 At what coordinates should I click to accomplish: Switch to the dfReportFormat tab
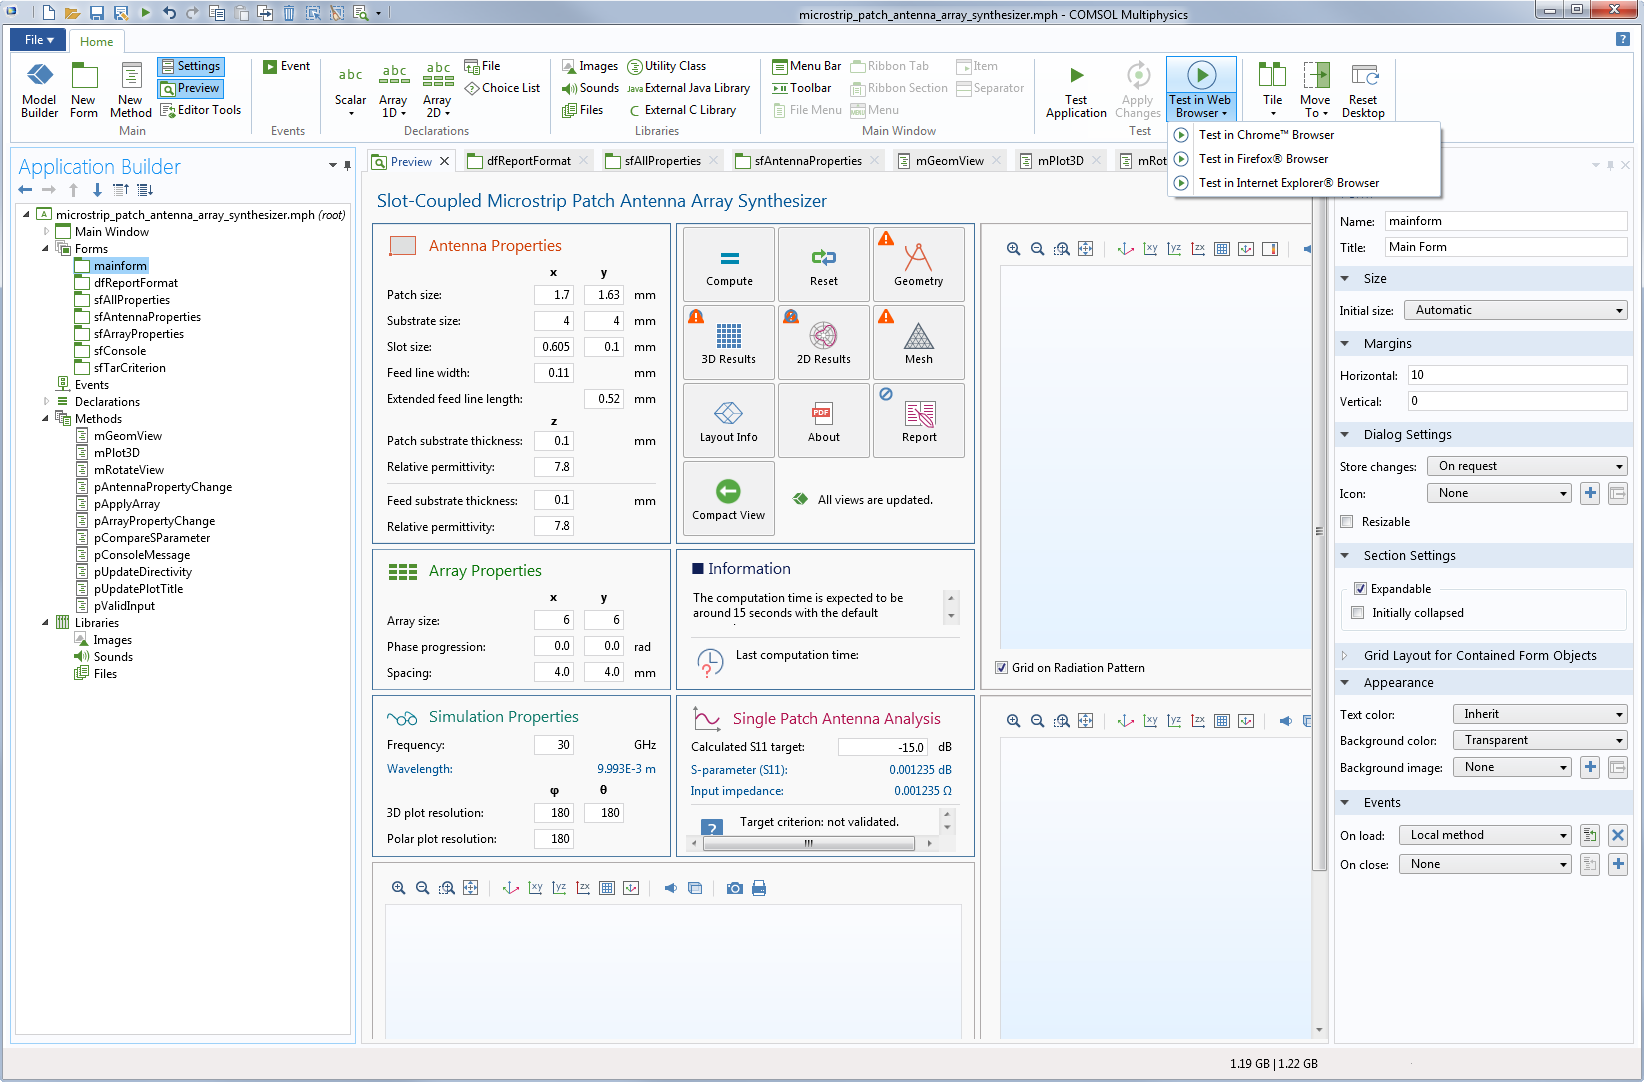click(x=528, y=161)
